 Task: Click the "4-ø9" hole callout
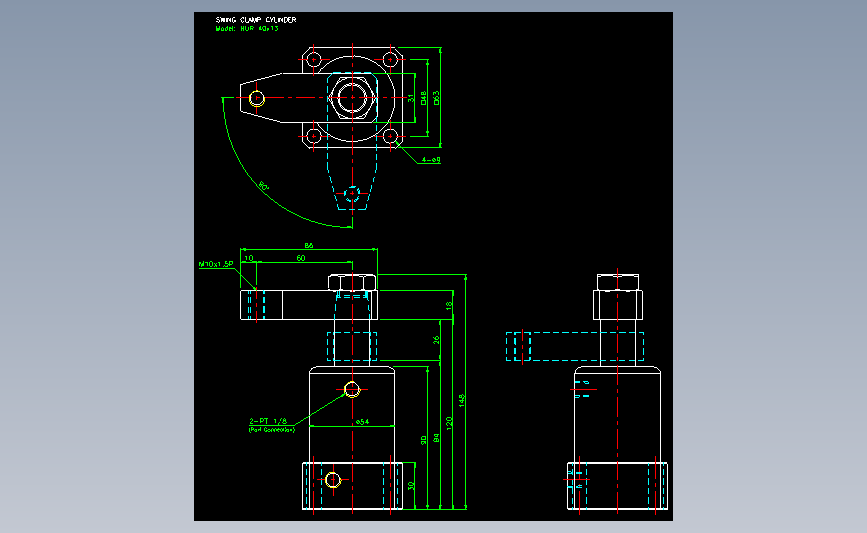(x=431, y=160)
